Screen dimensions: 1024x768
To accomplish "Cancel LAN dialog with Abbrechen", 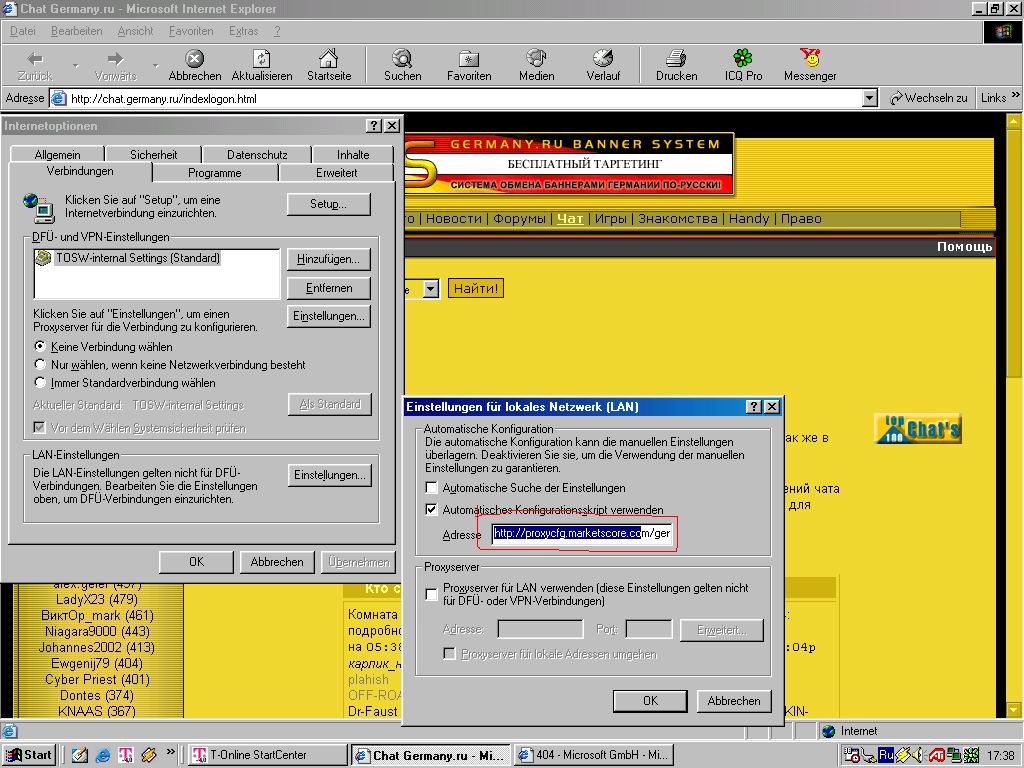I will point(734,701).
